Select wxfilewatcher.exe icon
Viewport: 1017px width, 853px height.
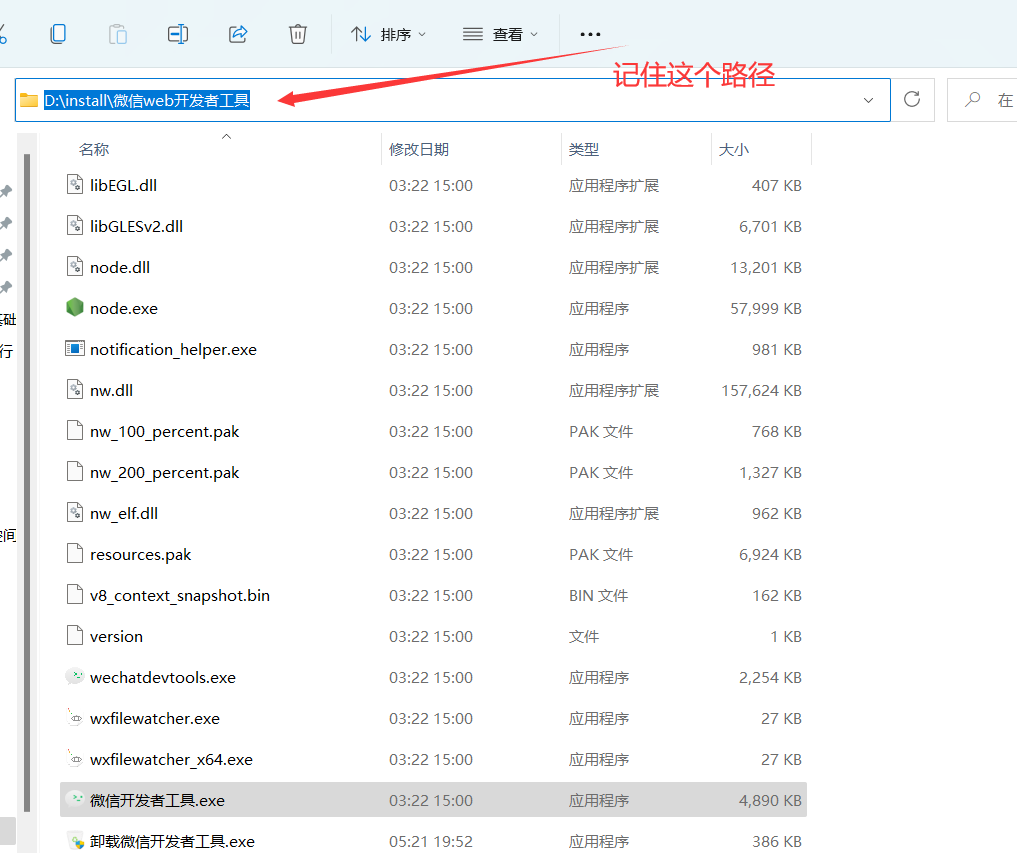(x=75, y=717)
